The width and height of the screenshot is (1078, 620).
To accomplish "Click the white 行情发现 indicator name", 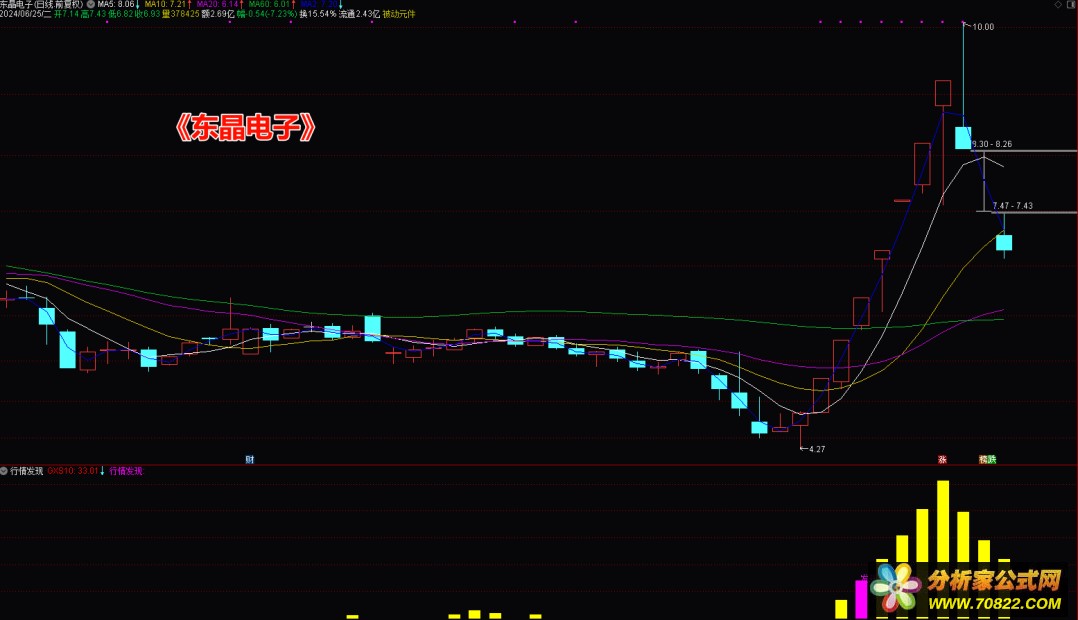I will click(27, 471).
